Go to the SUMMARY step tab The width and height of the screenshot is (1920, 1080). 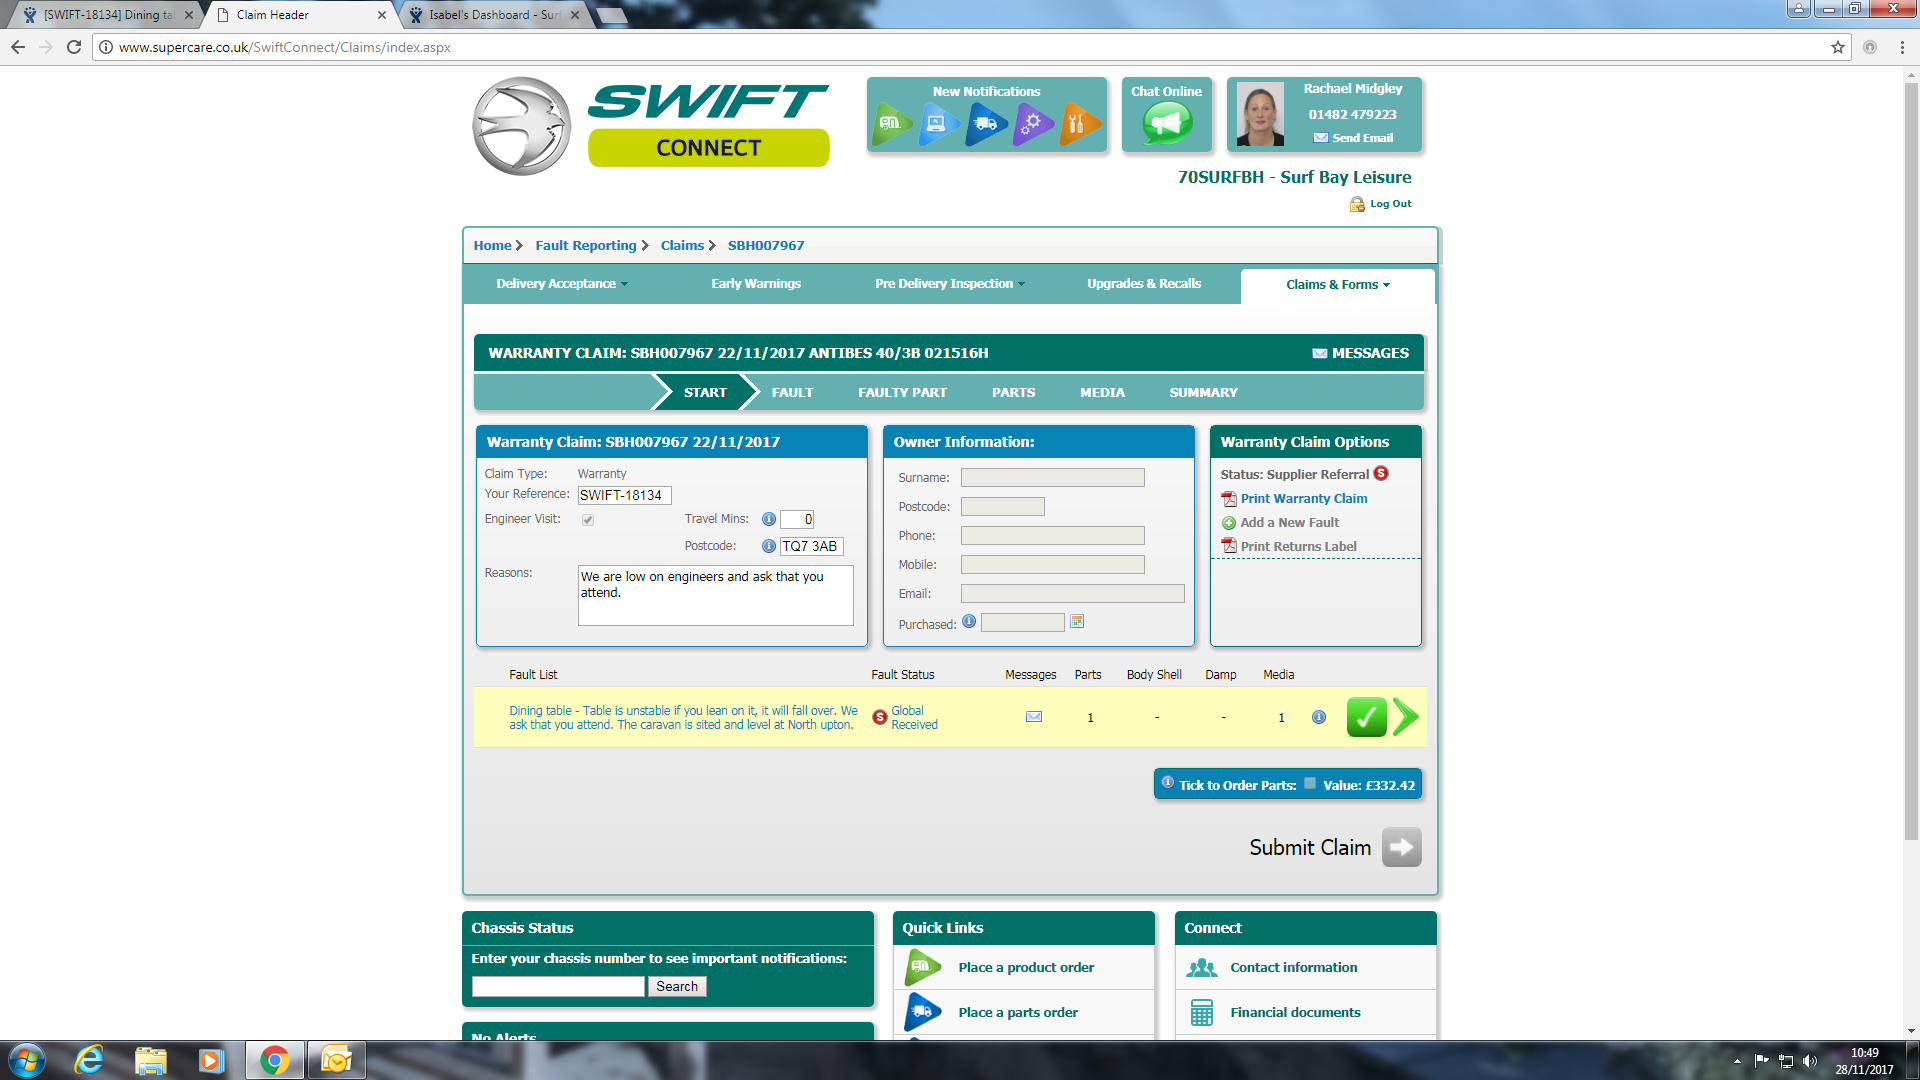click(1203, 393)
